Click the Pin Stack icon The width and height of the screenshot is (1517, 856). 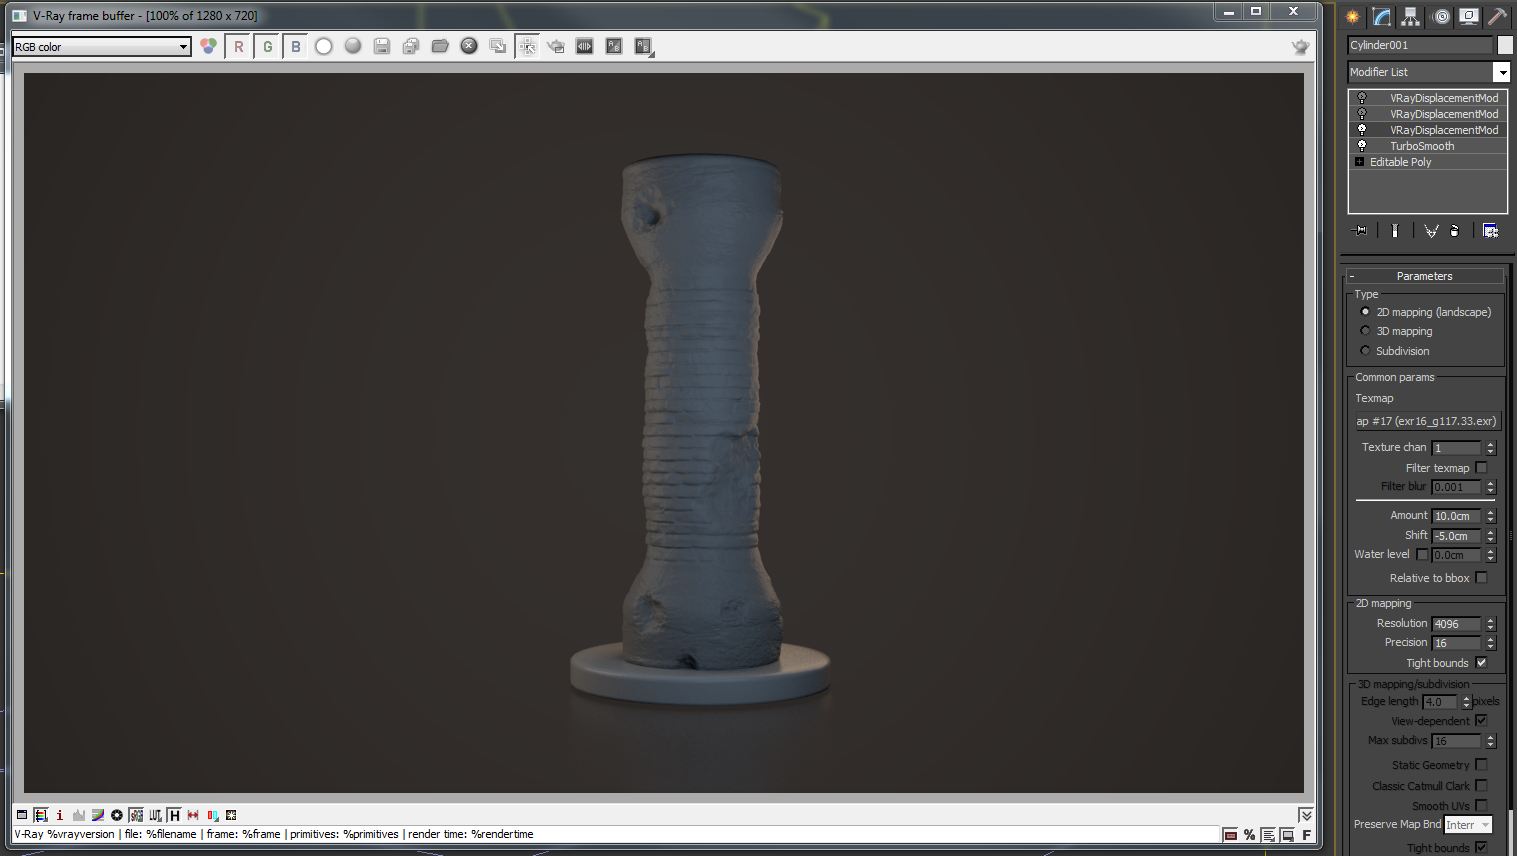(1360, 230)
